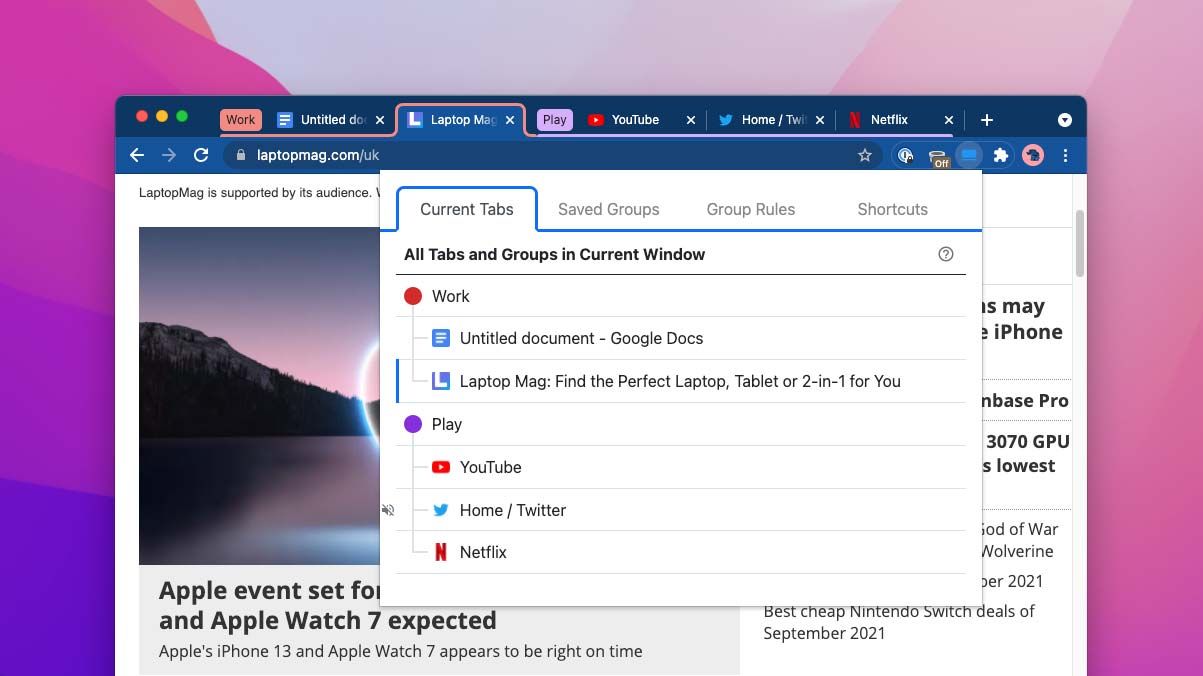Select the Shortcuts section
The image size is (1203, 676).
[892, 209]
